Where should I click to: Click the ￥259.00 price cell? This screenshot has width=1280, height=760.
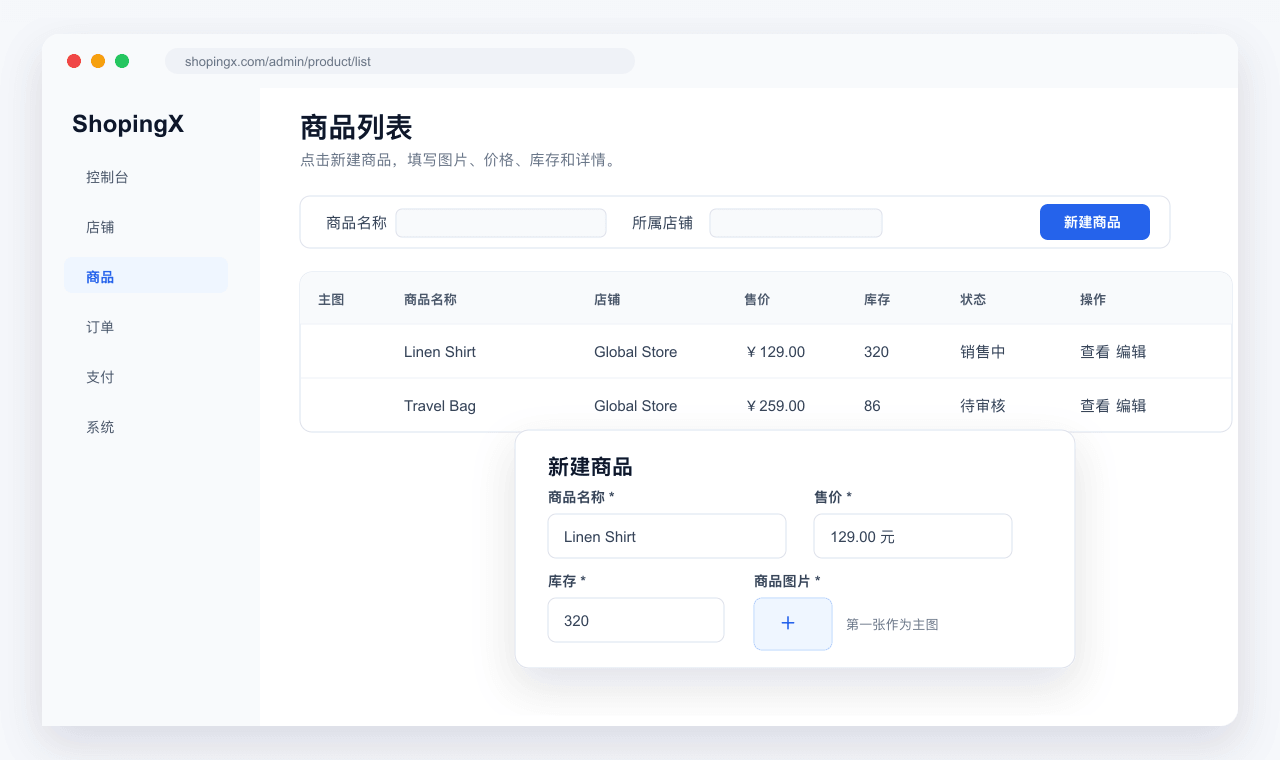tap(775, 406)
